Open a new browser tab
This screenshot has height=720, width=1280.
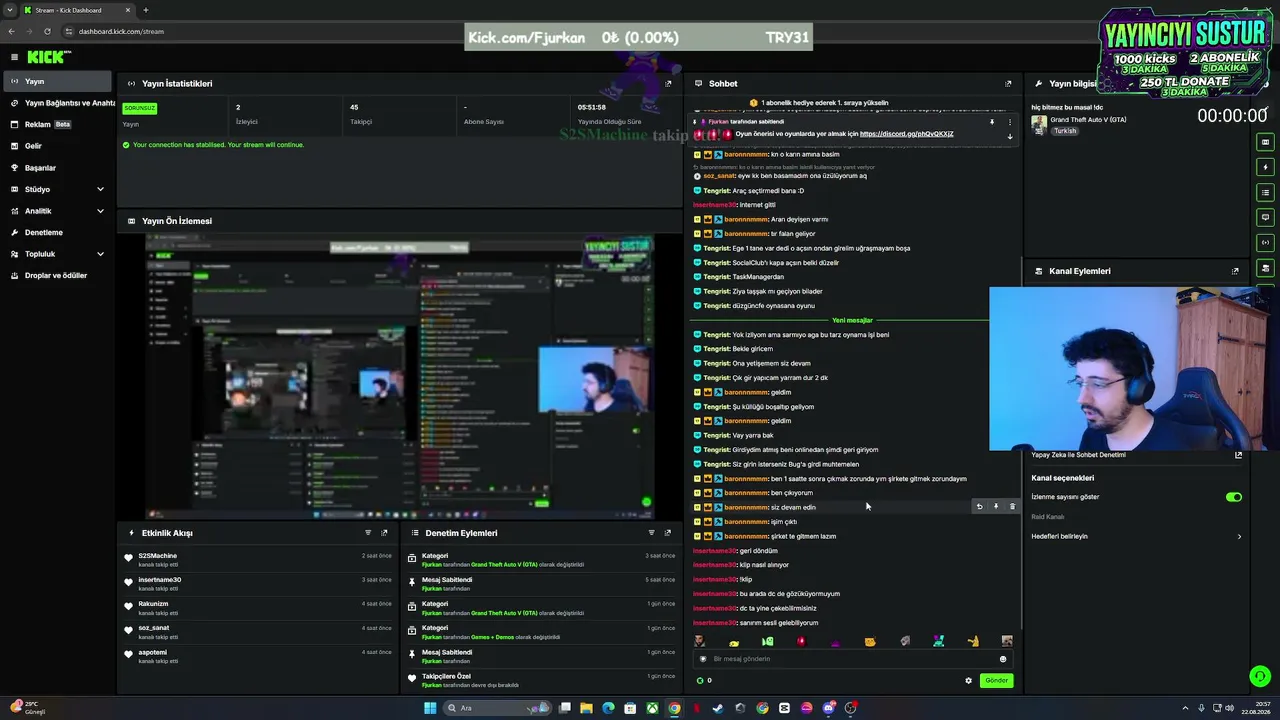click(145, 10)
